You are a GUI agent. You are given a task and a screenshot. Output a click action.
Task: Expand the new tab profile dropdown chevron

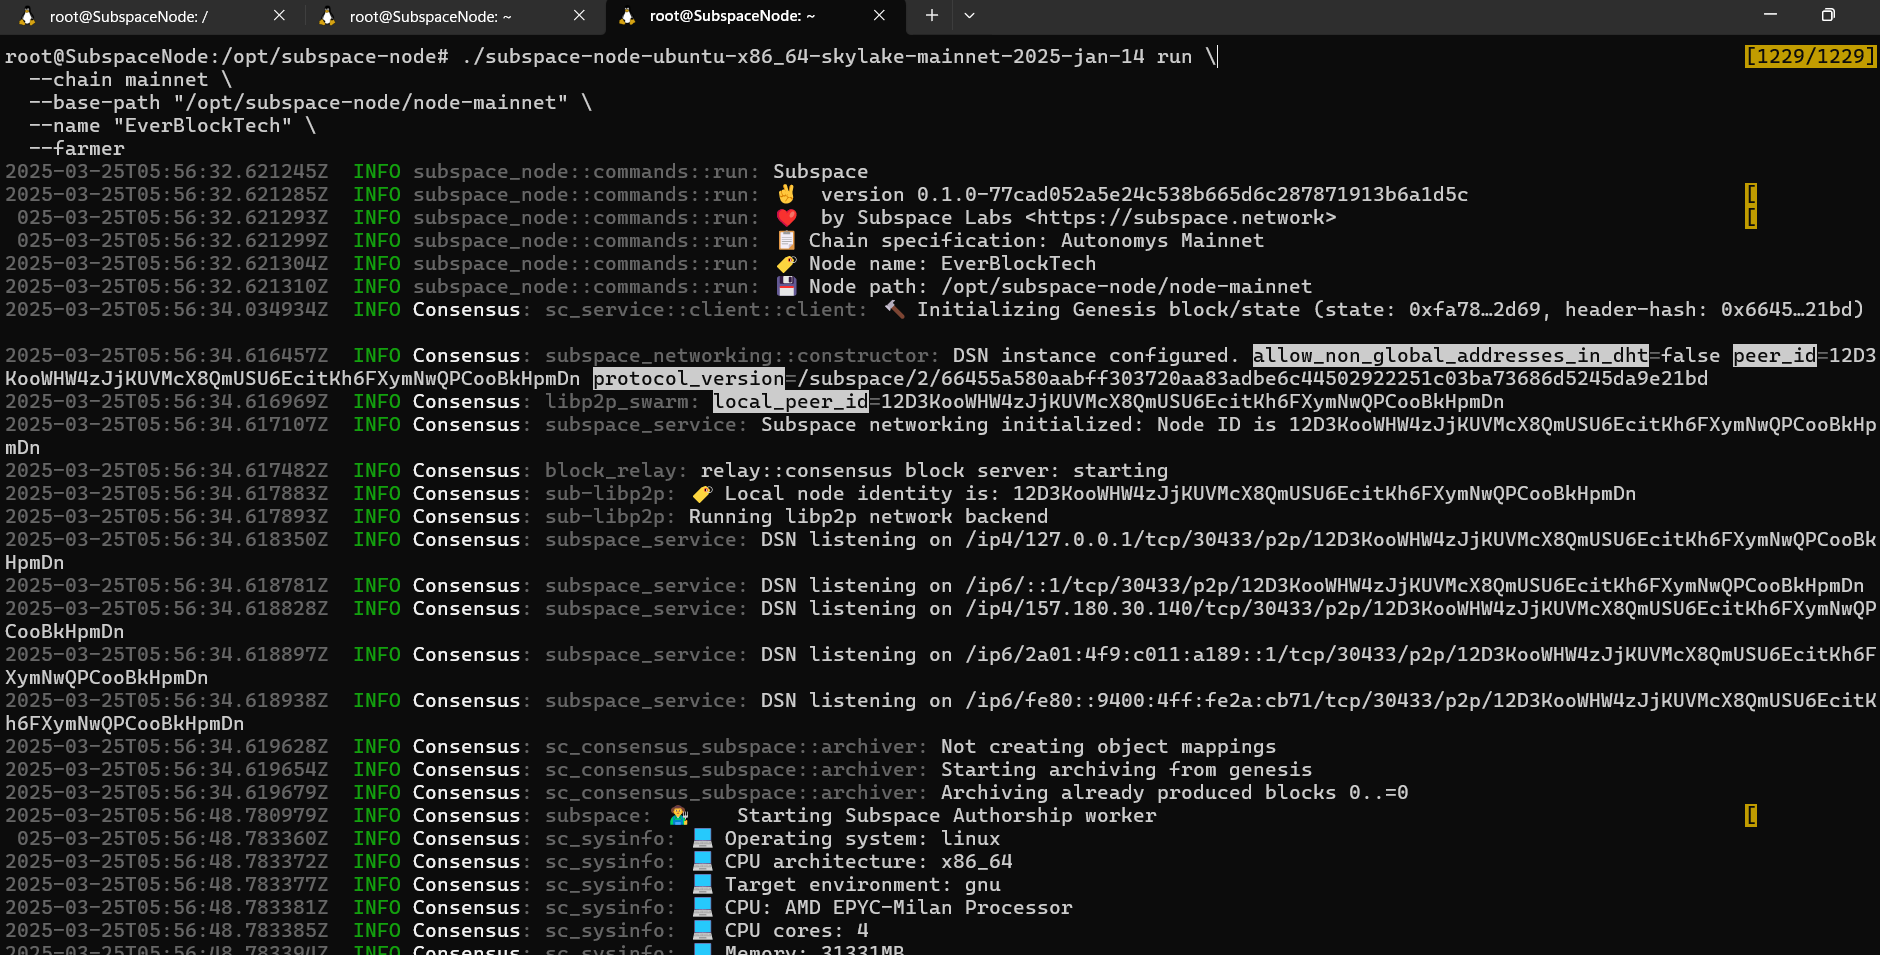(x=969, y=16)
